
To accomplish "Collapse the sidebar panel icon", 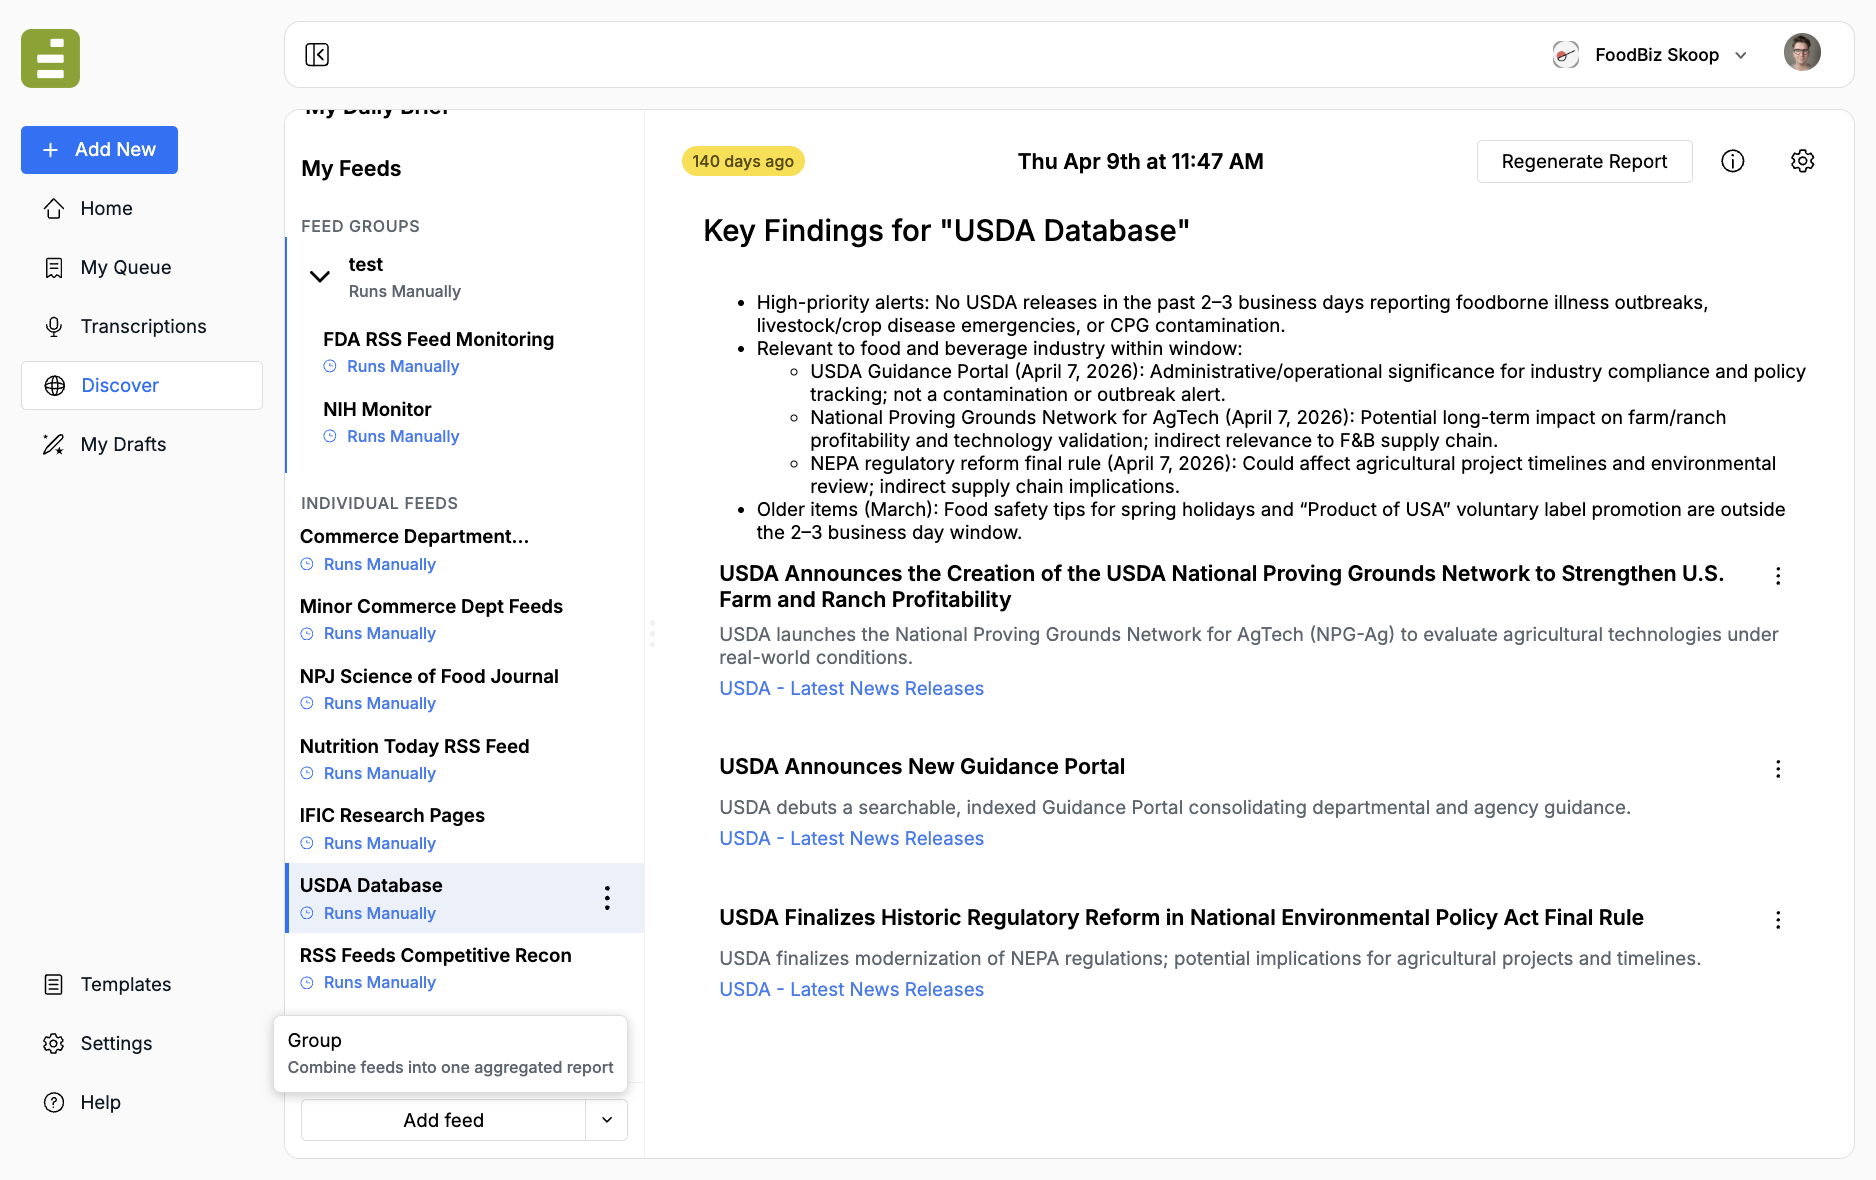I will click(317, 54).
